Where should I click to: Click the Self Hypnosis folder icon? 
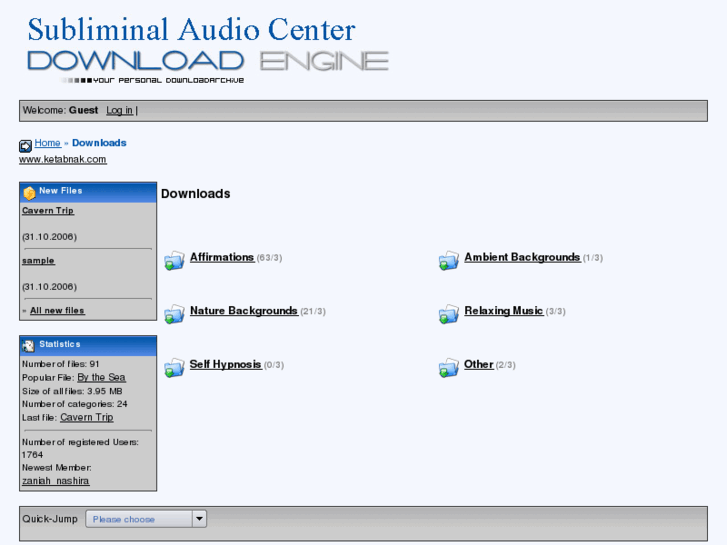pos(174,367)
